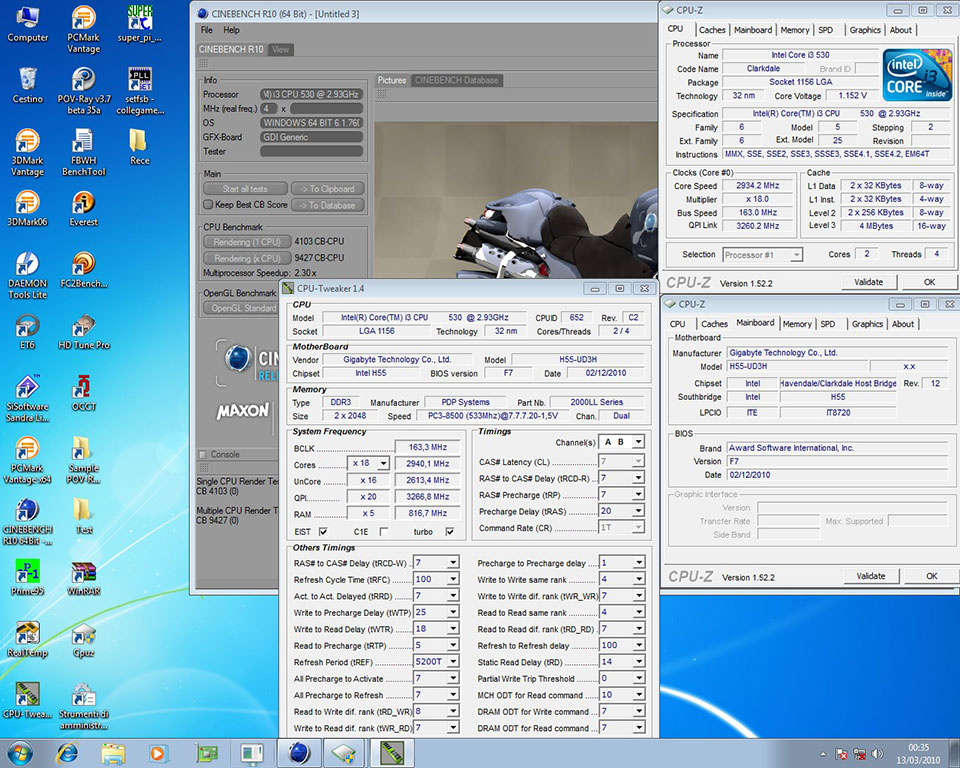Viewport: 960px width, 768px height.
Task: Click the Core Voltage value 1.152 V
Action: tap(852, 96)
